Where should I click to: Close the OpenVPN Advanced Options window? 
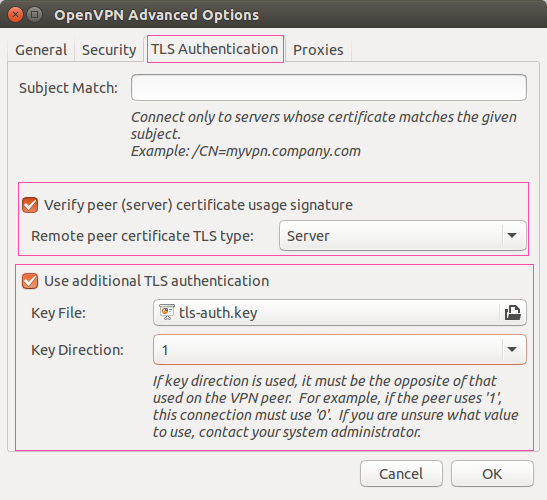click(x=15, y=15)
